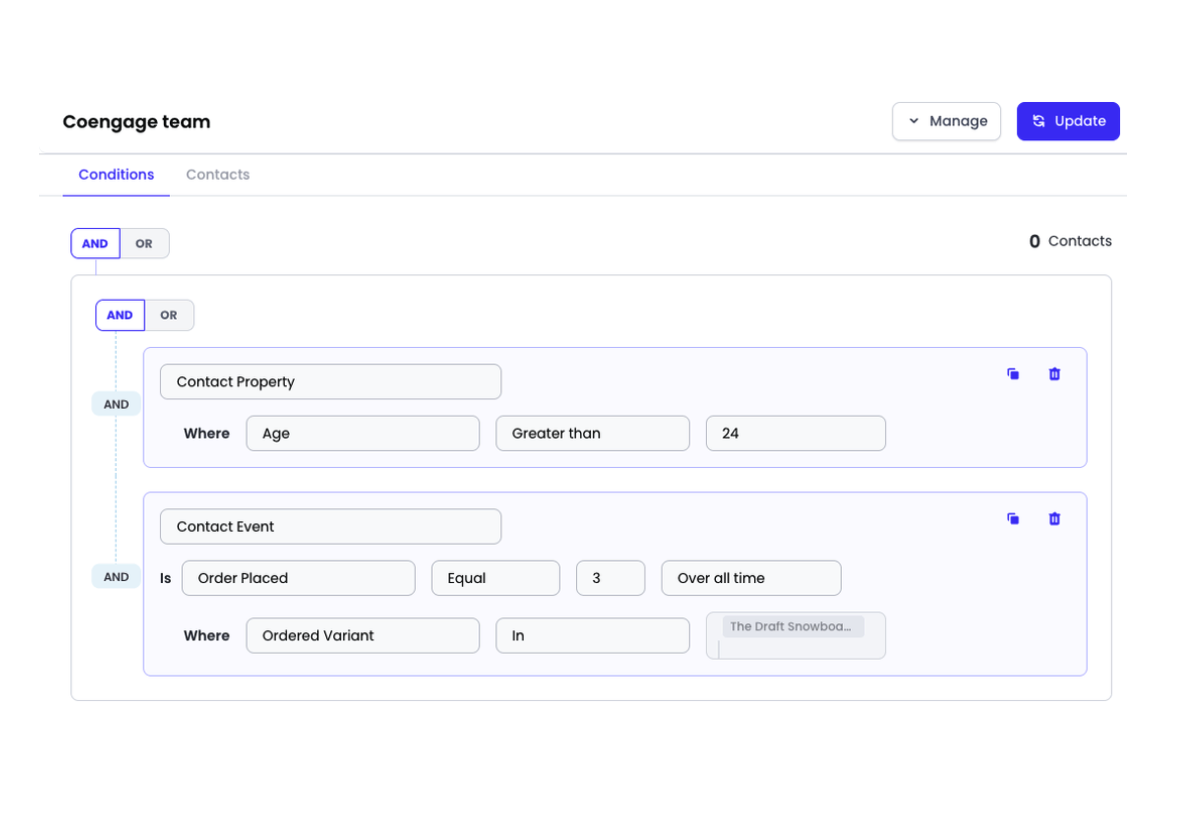Delete the Contact Event condition

(x=1054, y=519)
